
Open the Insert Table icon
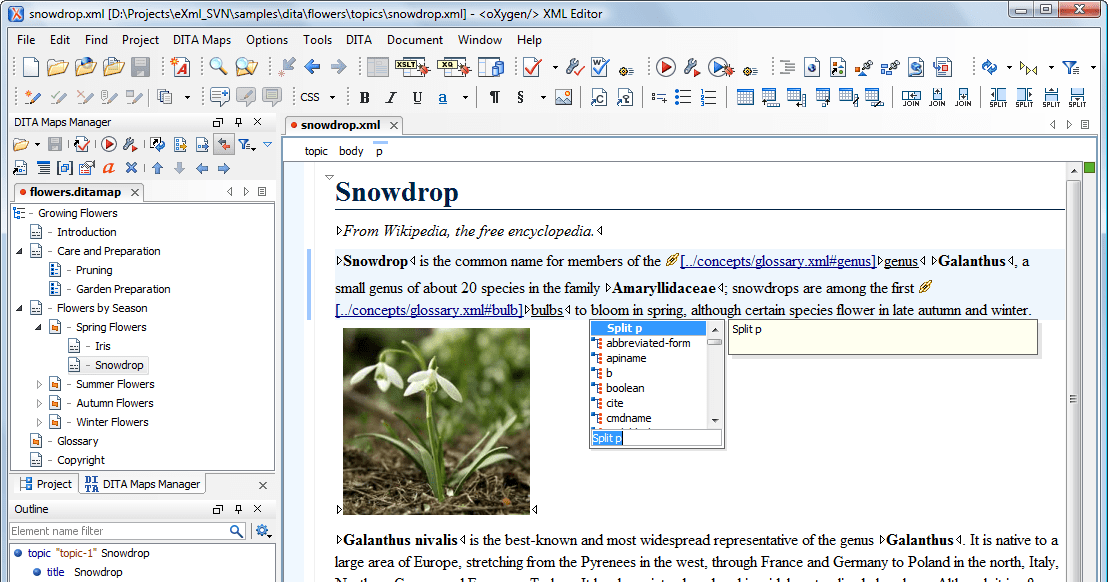tap(744, 97)
